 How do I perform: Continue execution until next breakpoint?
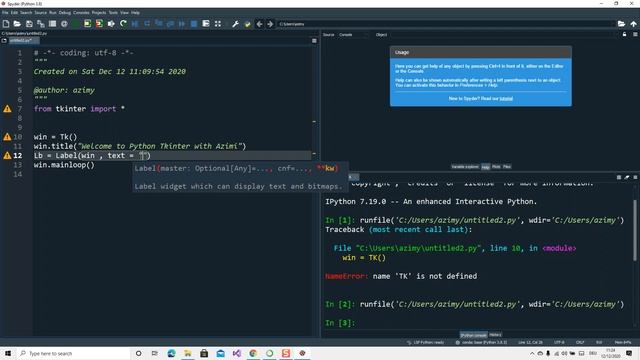[x=182, y=24]
